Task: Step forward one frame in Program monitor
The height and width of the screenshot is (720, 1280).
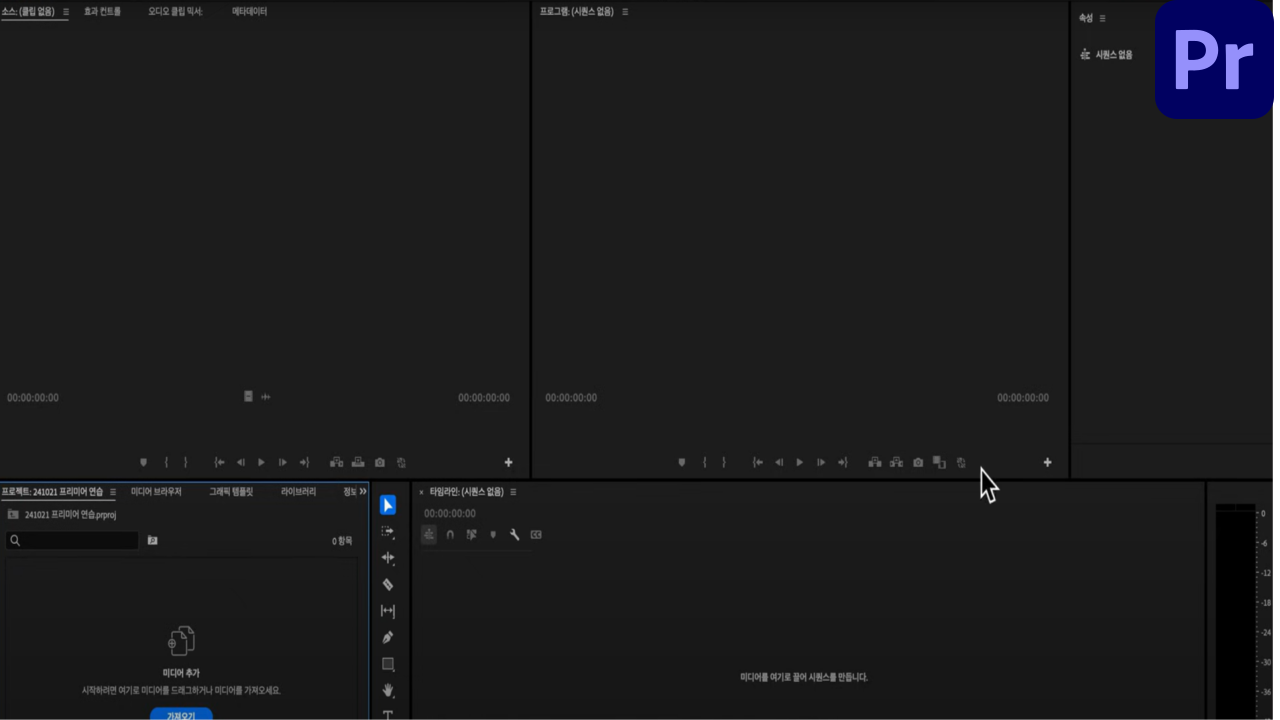Action: click(x=821, y=462)
